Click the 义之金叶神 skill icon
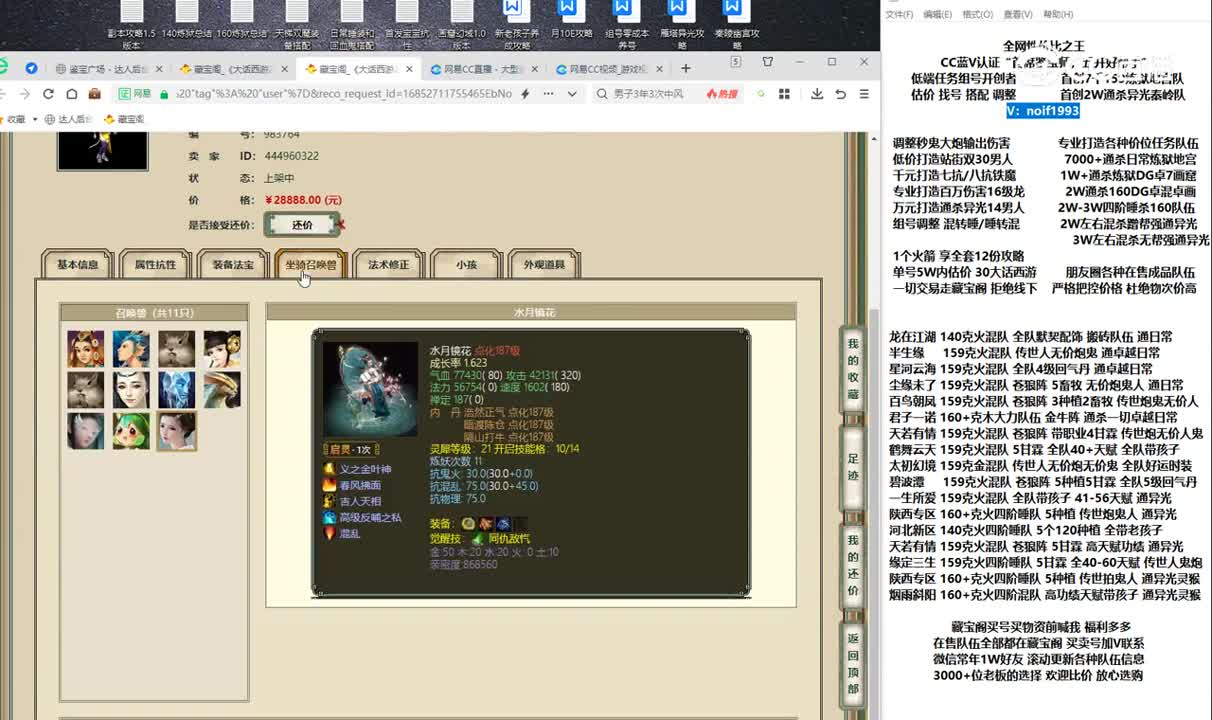 click(329, 469)
